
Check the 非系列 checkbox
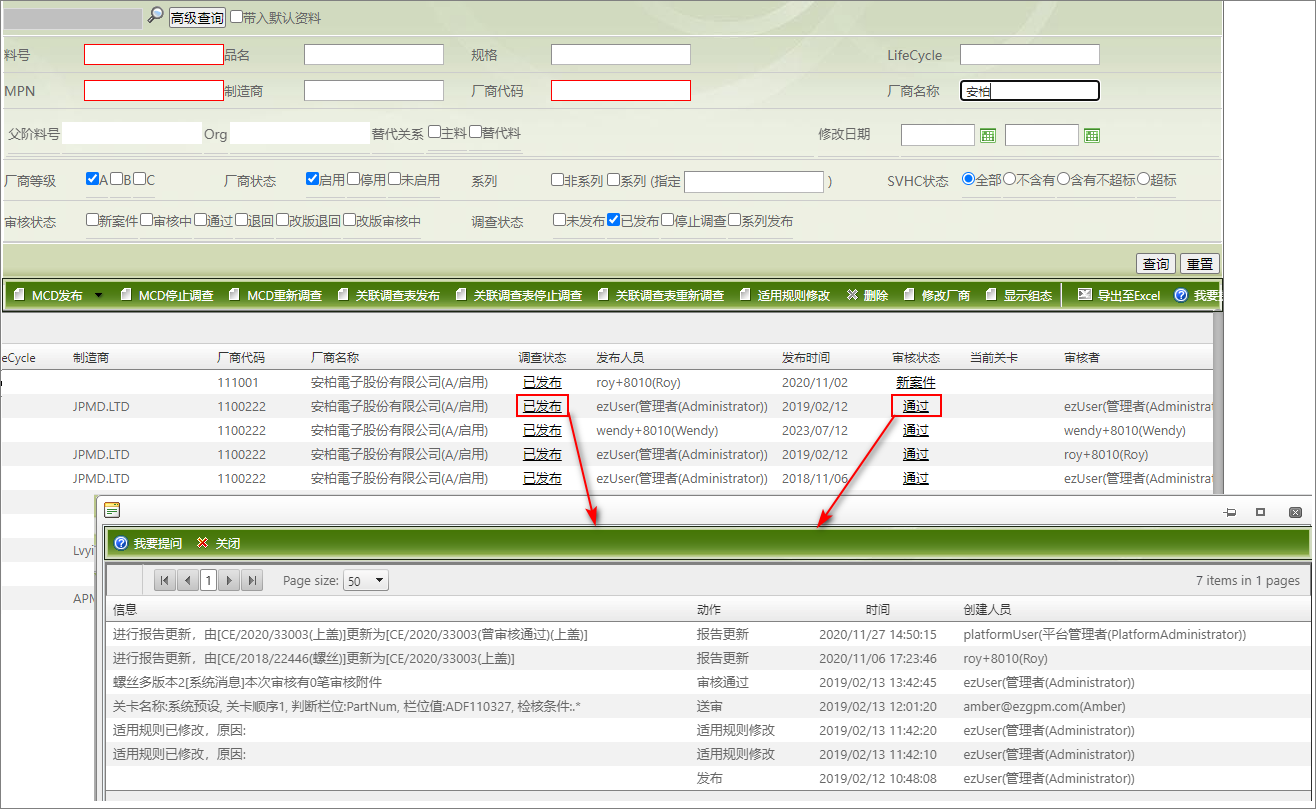[x=557, y=179]
